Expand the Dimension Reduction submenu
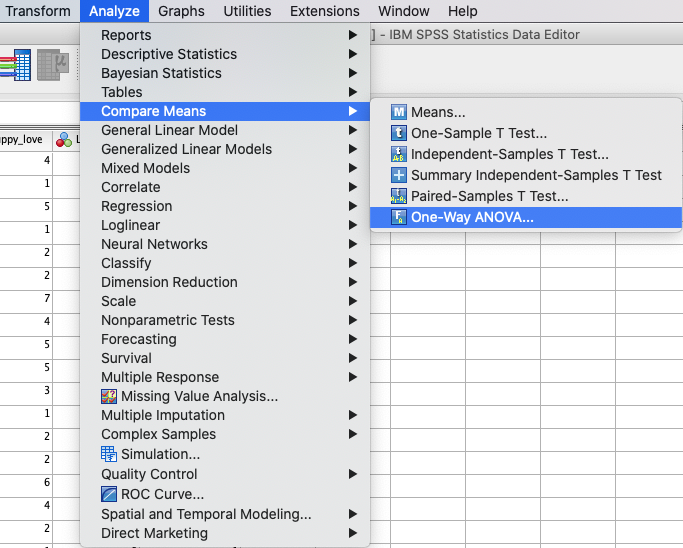This screenshot has width=683, height=548. coord(225,282)
